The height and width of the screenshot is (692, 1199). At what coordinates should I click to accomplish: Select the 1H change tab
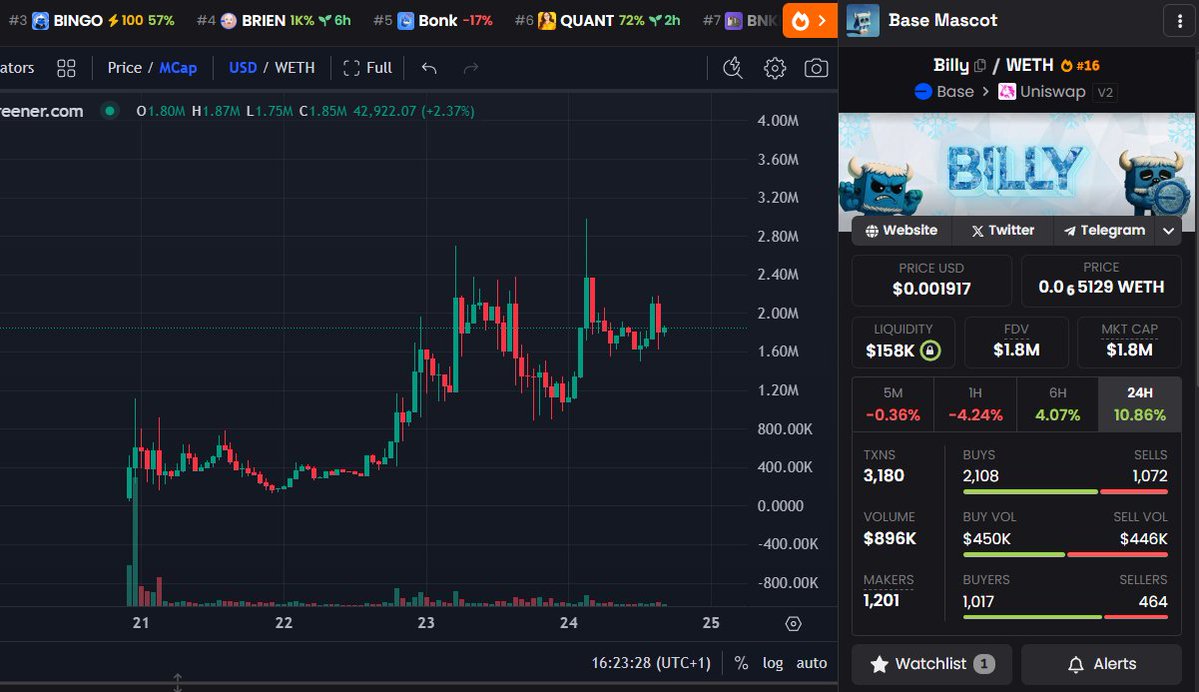pos(975,404)
